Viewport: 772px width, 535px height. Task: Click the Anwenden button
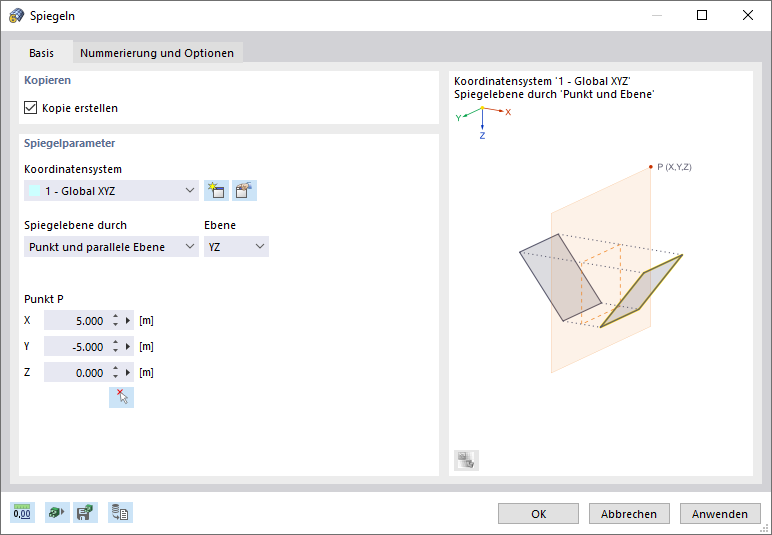(720, 513)
